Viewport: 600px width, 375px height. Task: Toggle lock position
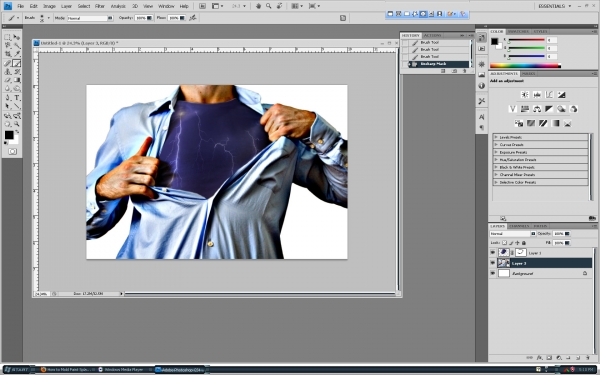[x=517, y=243]
